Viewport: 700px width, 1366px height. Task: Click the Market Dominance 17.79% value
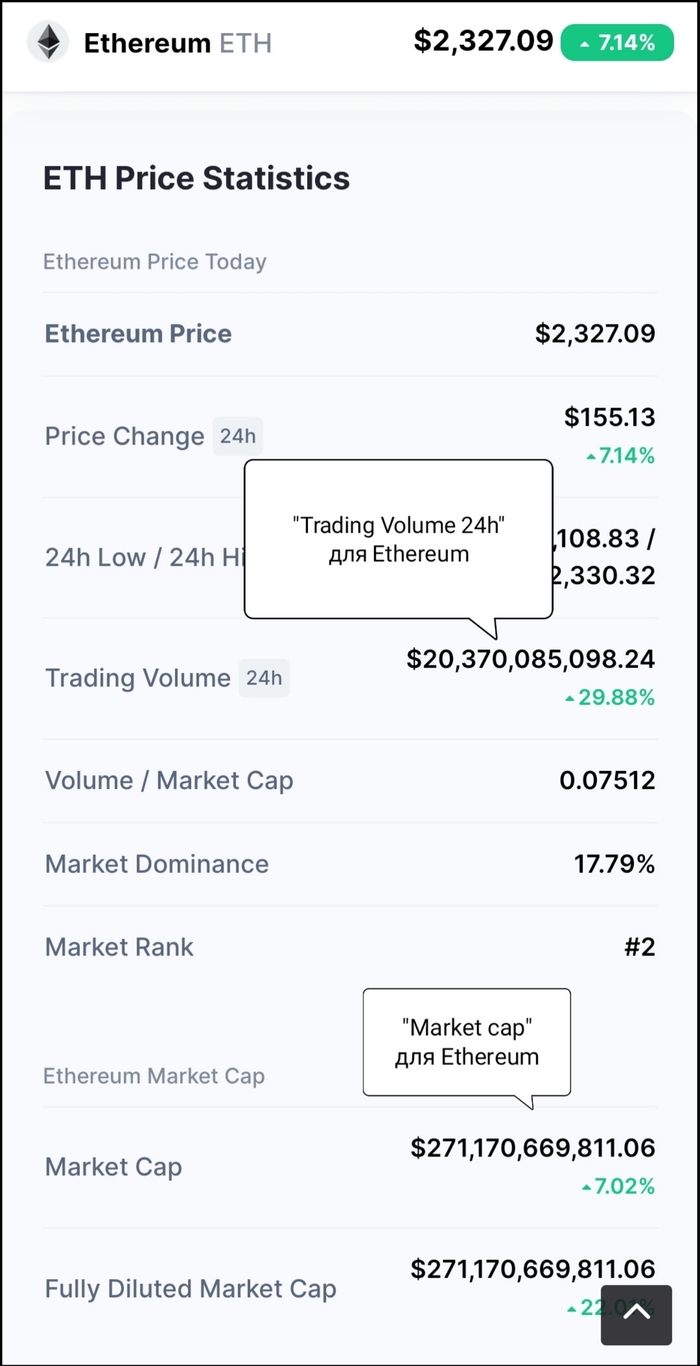coord(614,864)
